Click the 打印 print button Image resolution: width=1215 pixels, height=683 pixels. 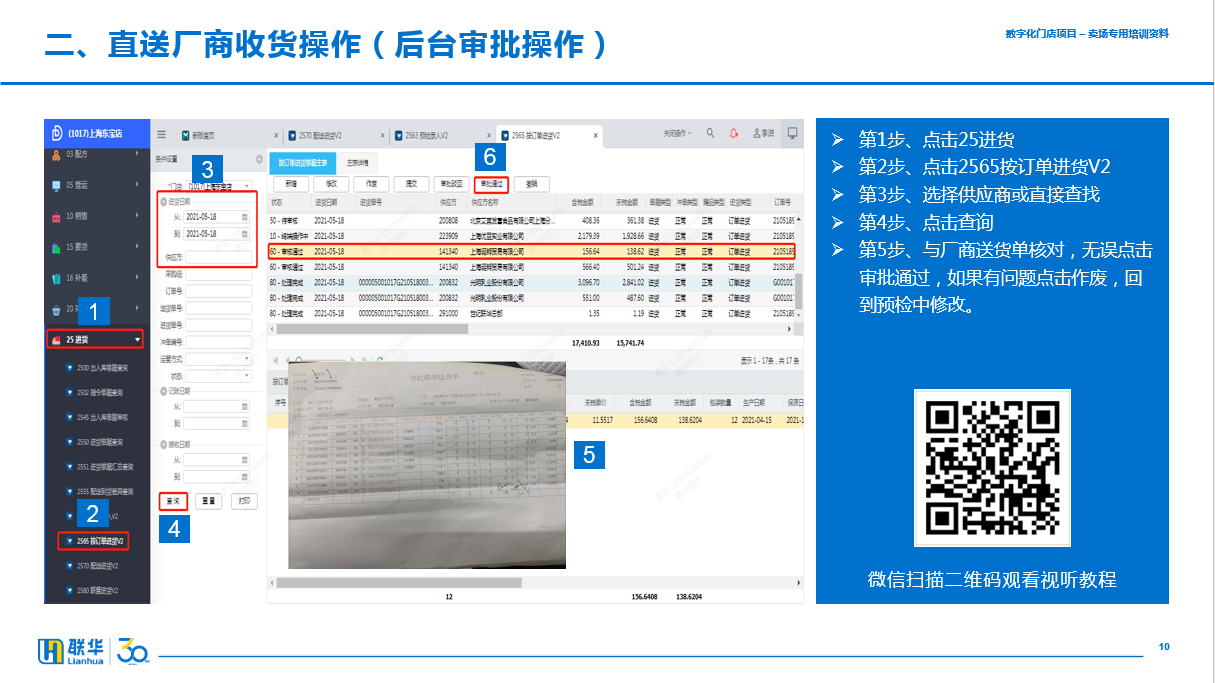click(x=244, y=501)
